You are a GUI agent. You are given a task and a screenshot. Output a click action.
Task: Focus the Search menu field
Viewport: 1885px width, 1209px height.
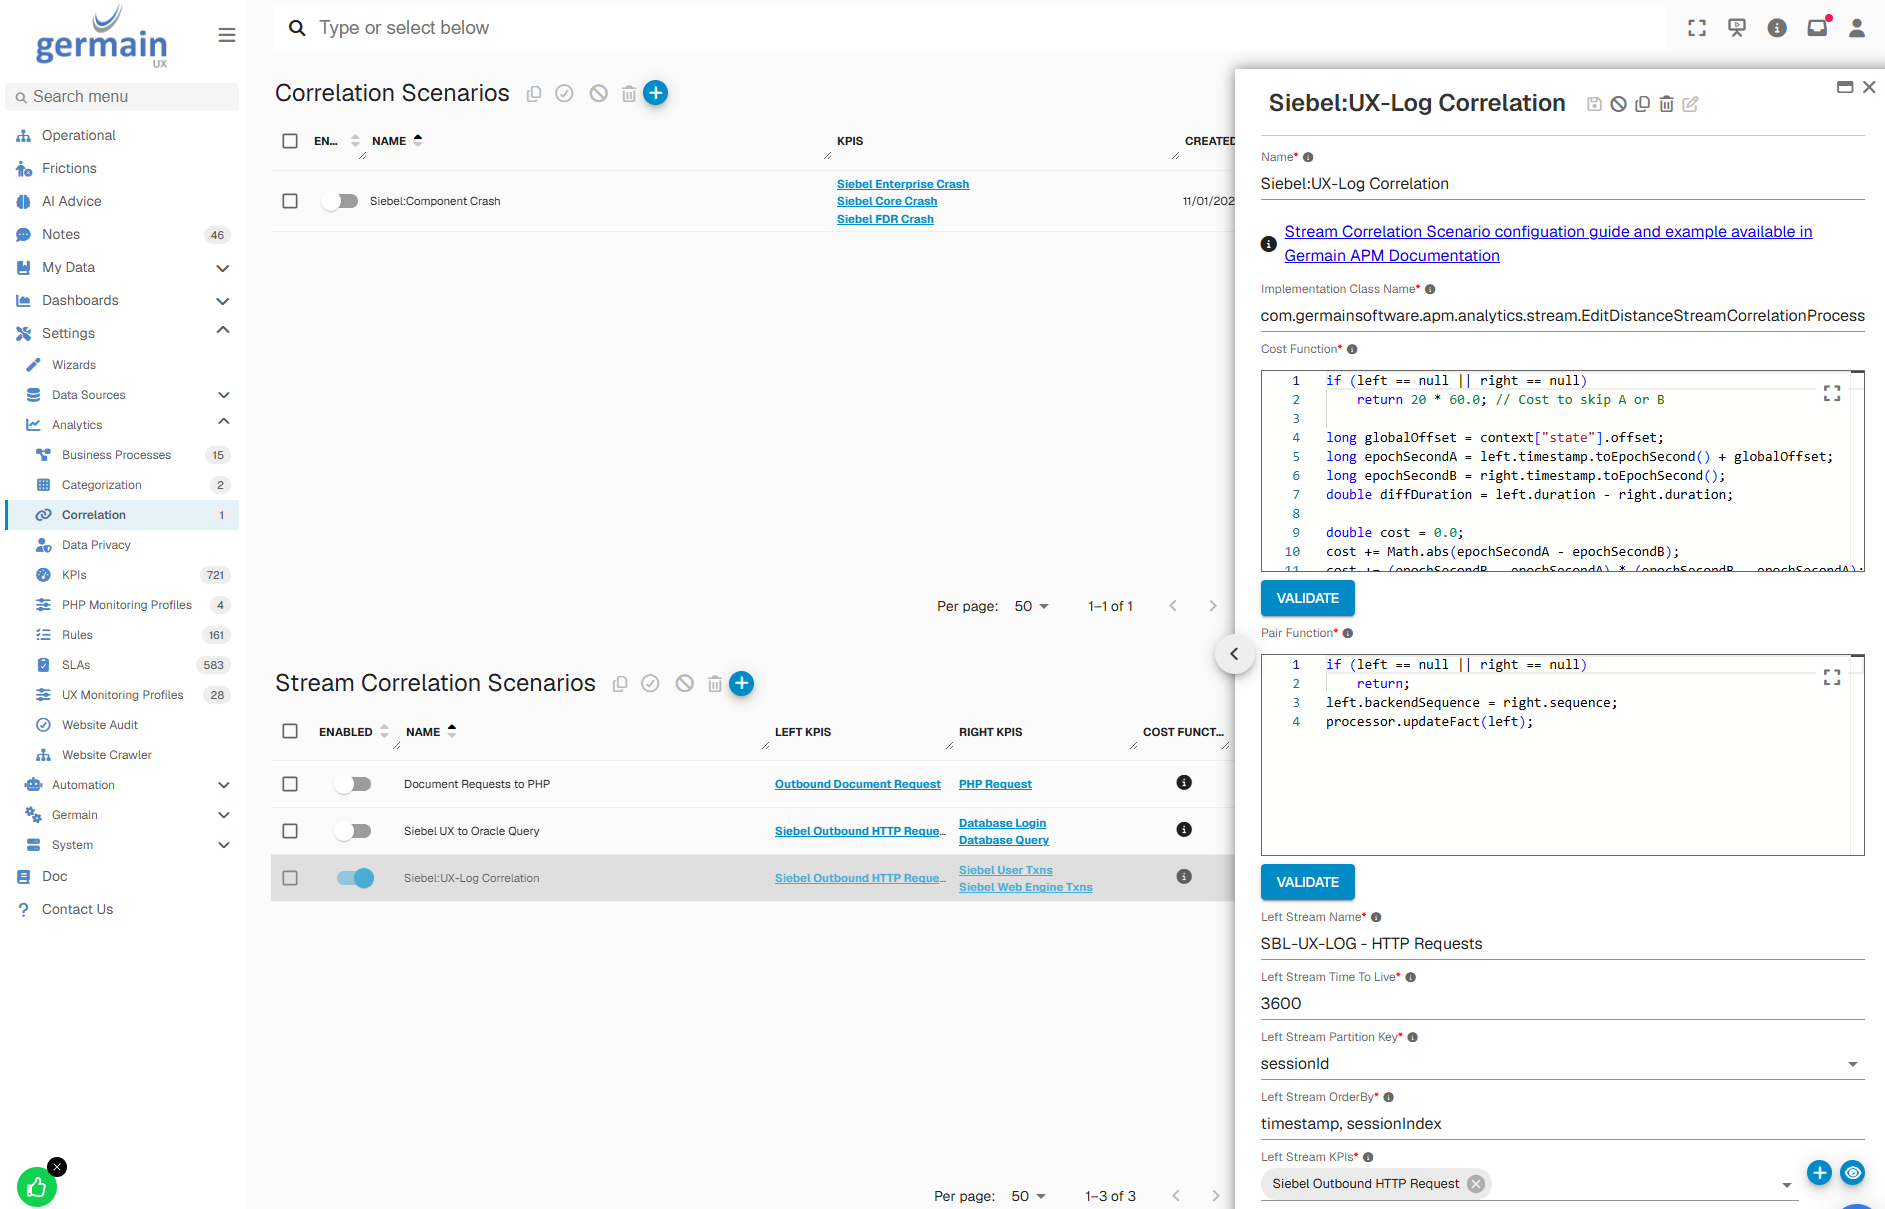(122, 96)
